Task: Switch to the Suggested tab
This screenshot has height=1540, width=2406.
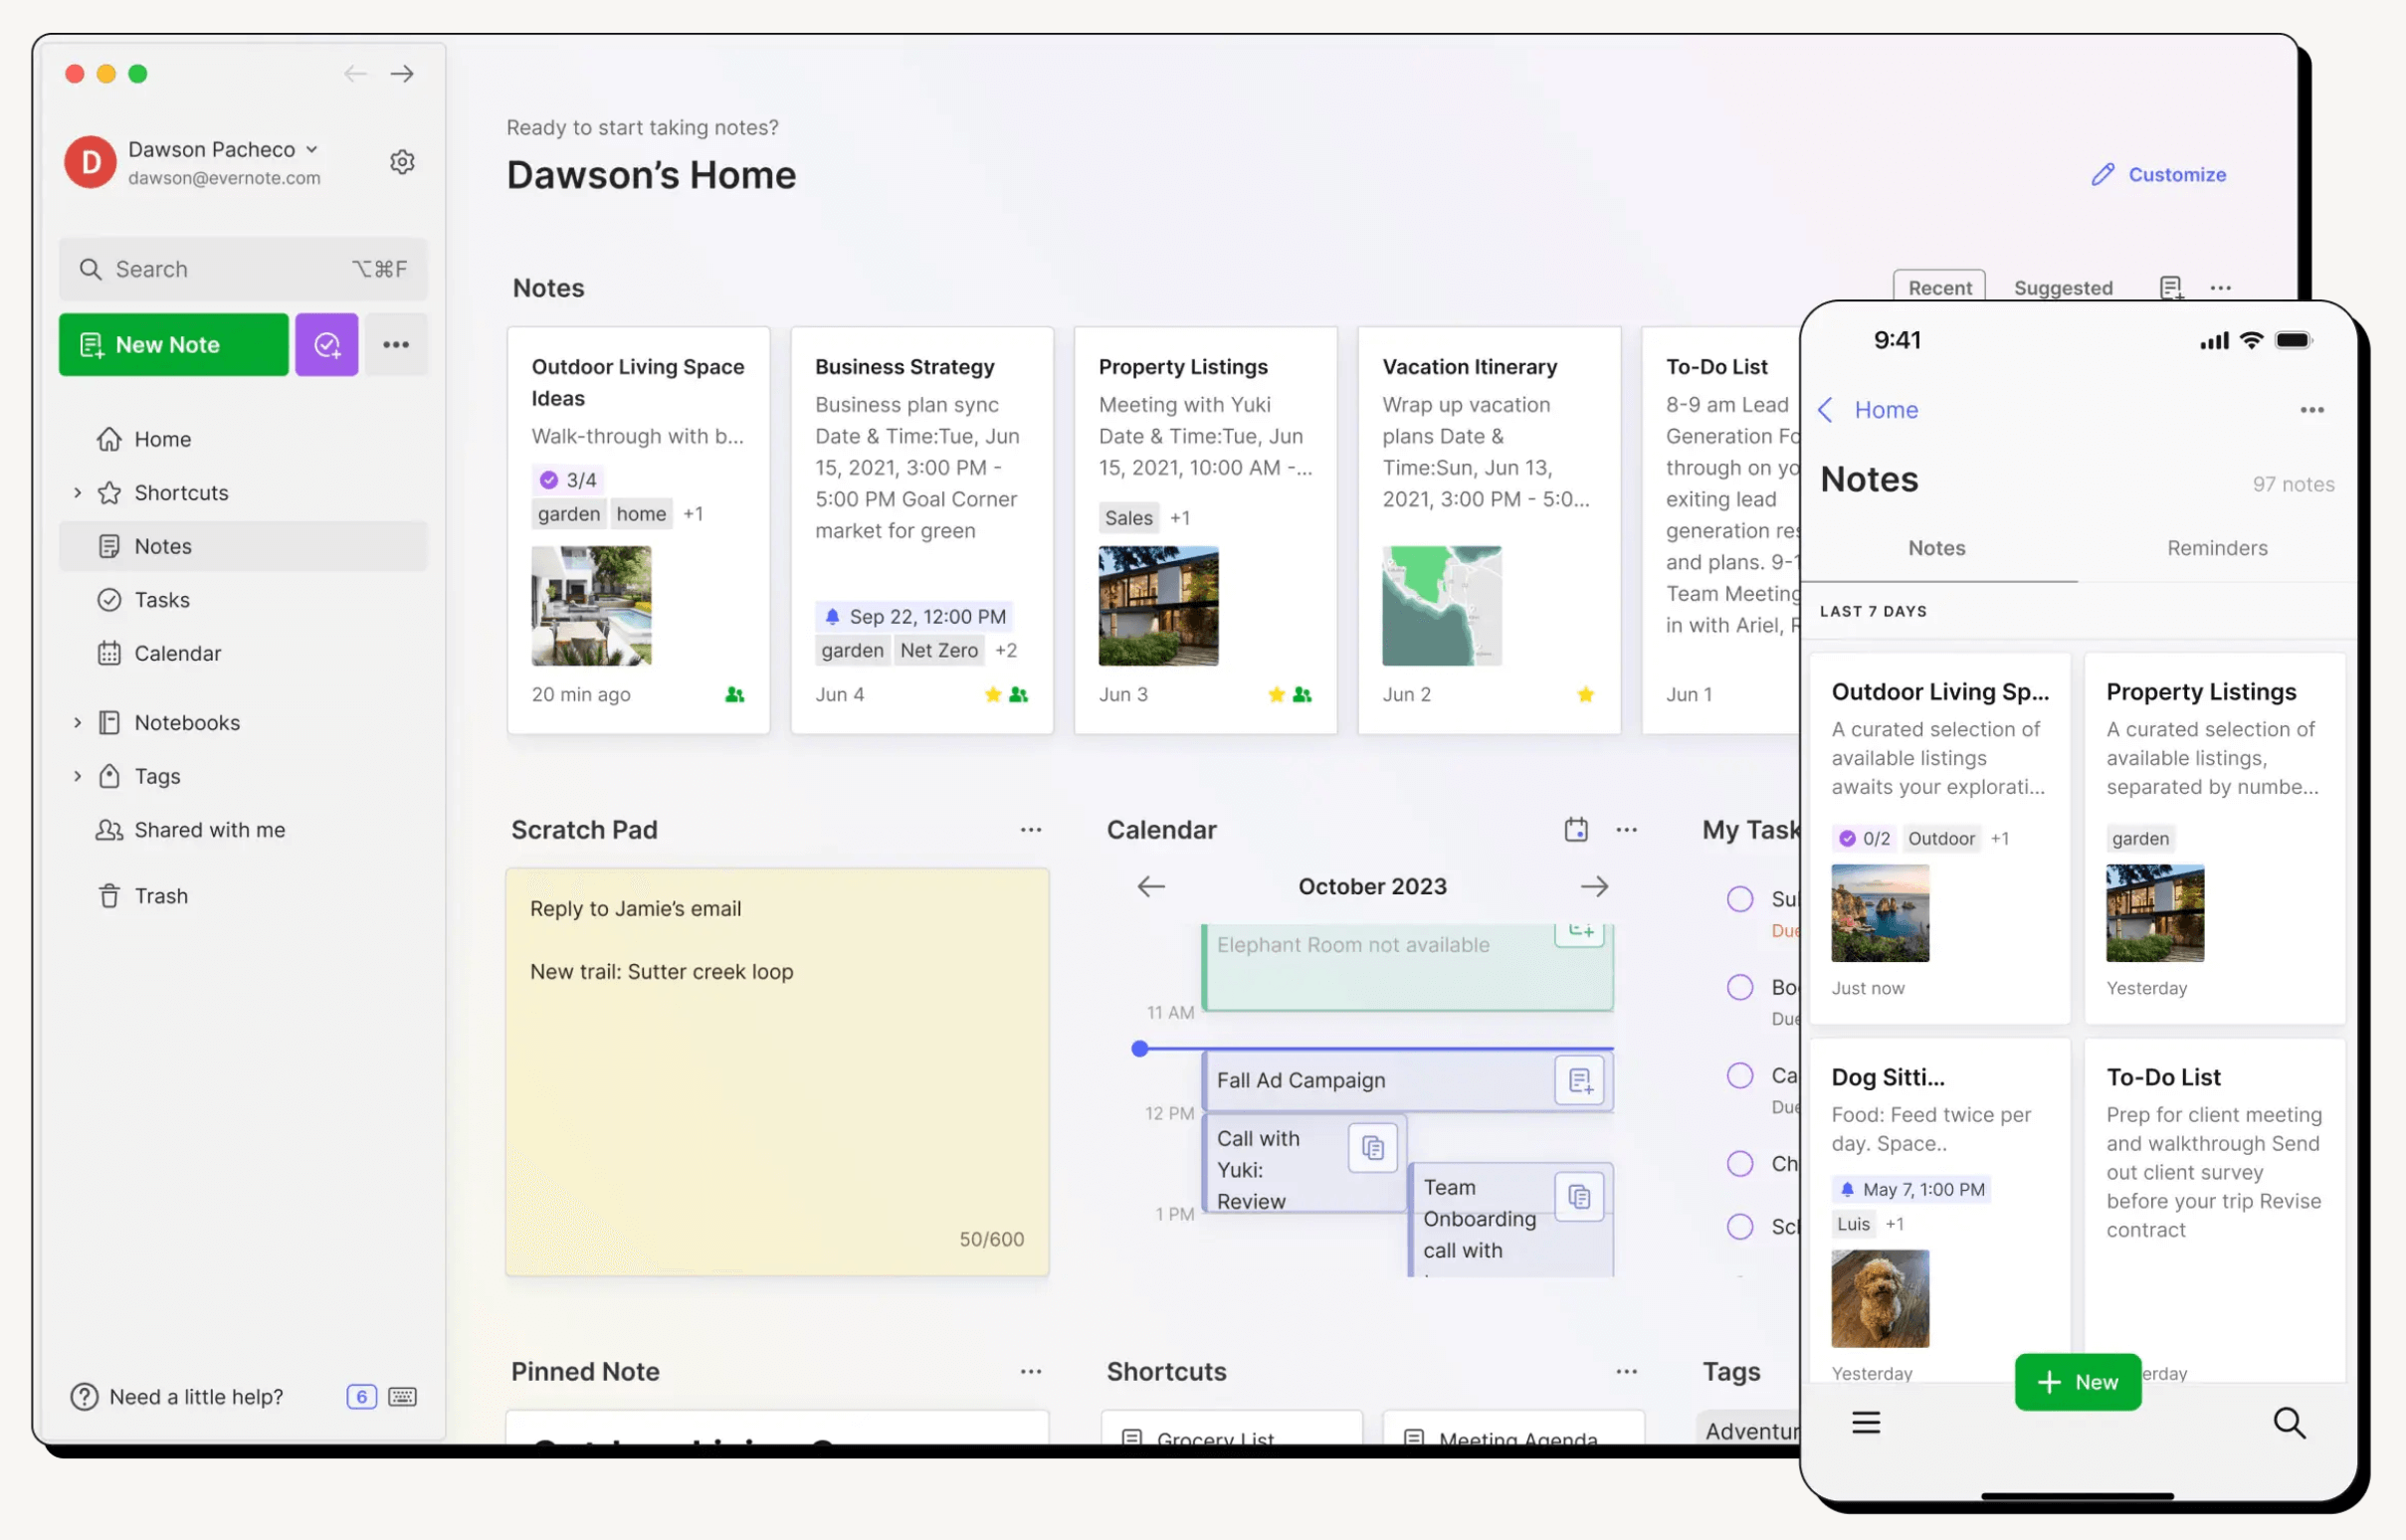Action: point(2063,288)
